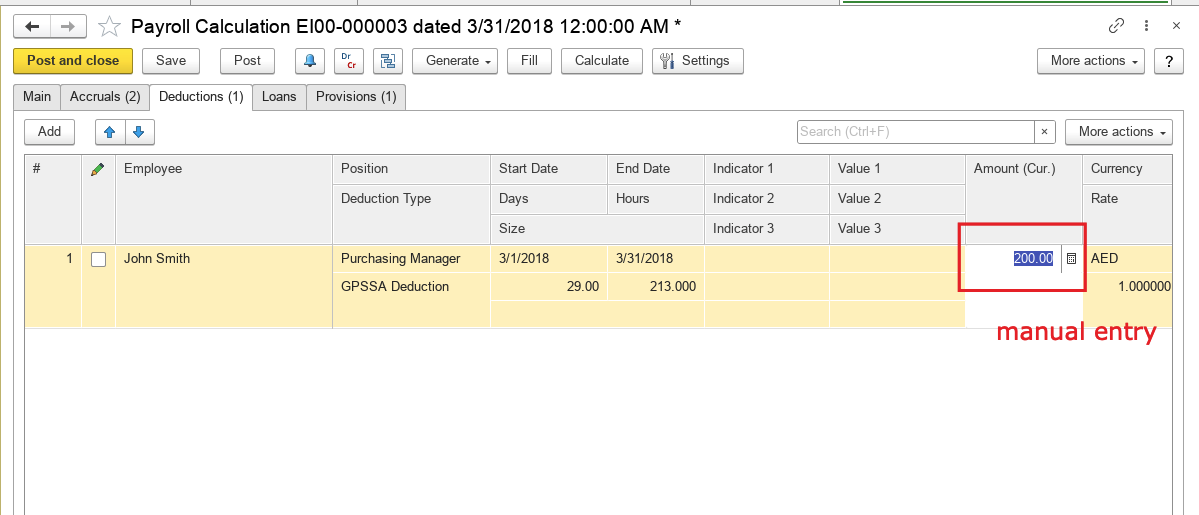Click the End Date column header

(655, 169)
